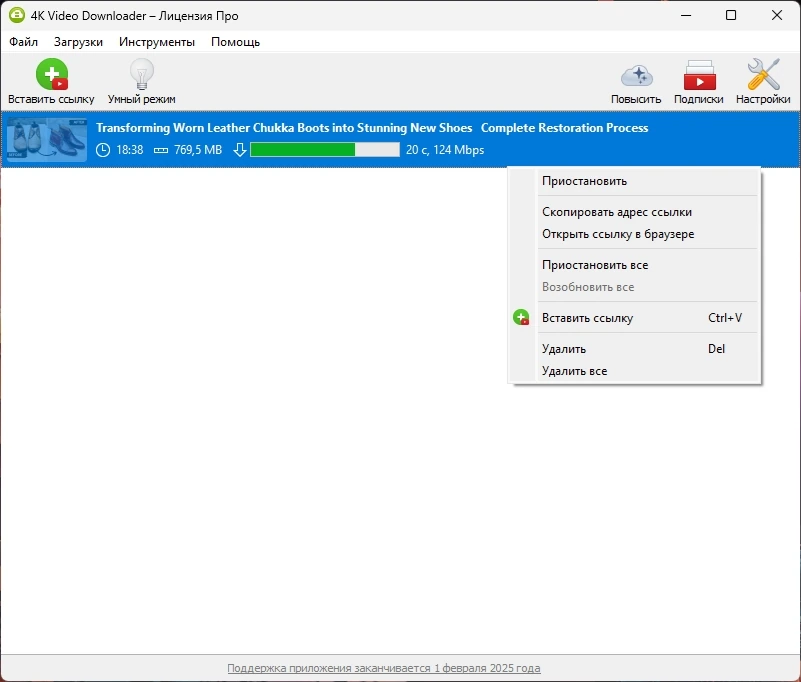
Task: Click the 18:38 duration text
Action: pos(130,150)
